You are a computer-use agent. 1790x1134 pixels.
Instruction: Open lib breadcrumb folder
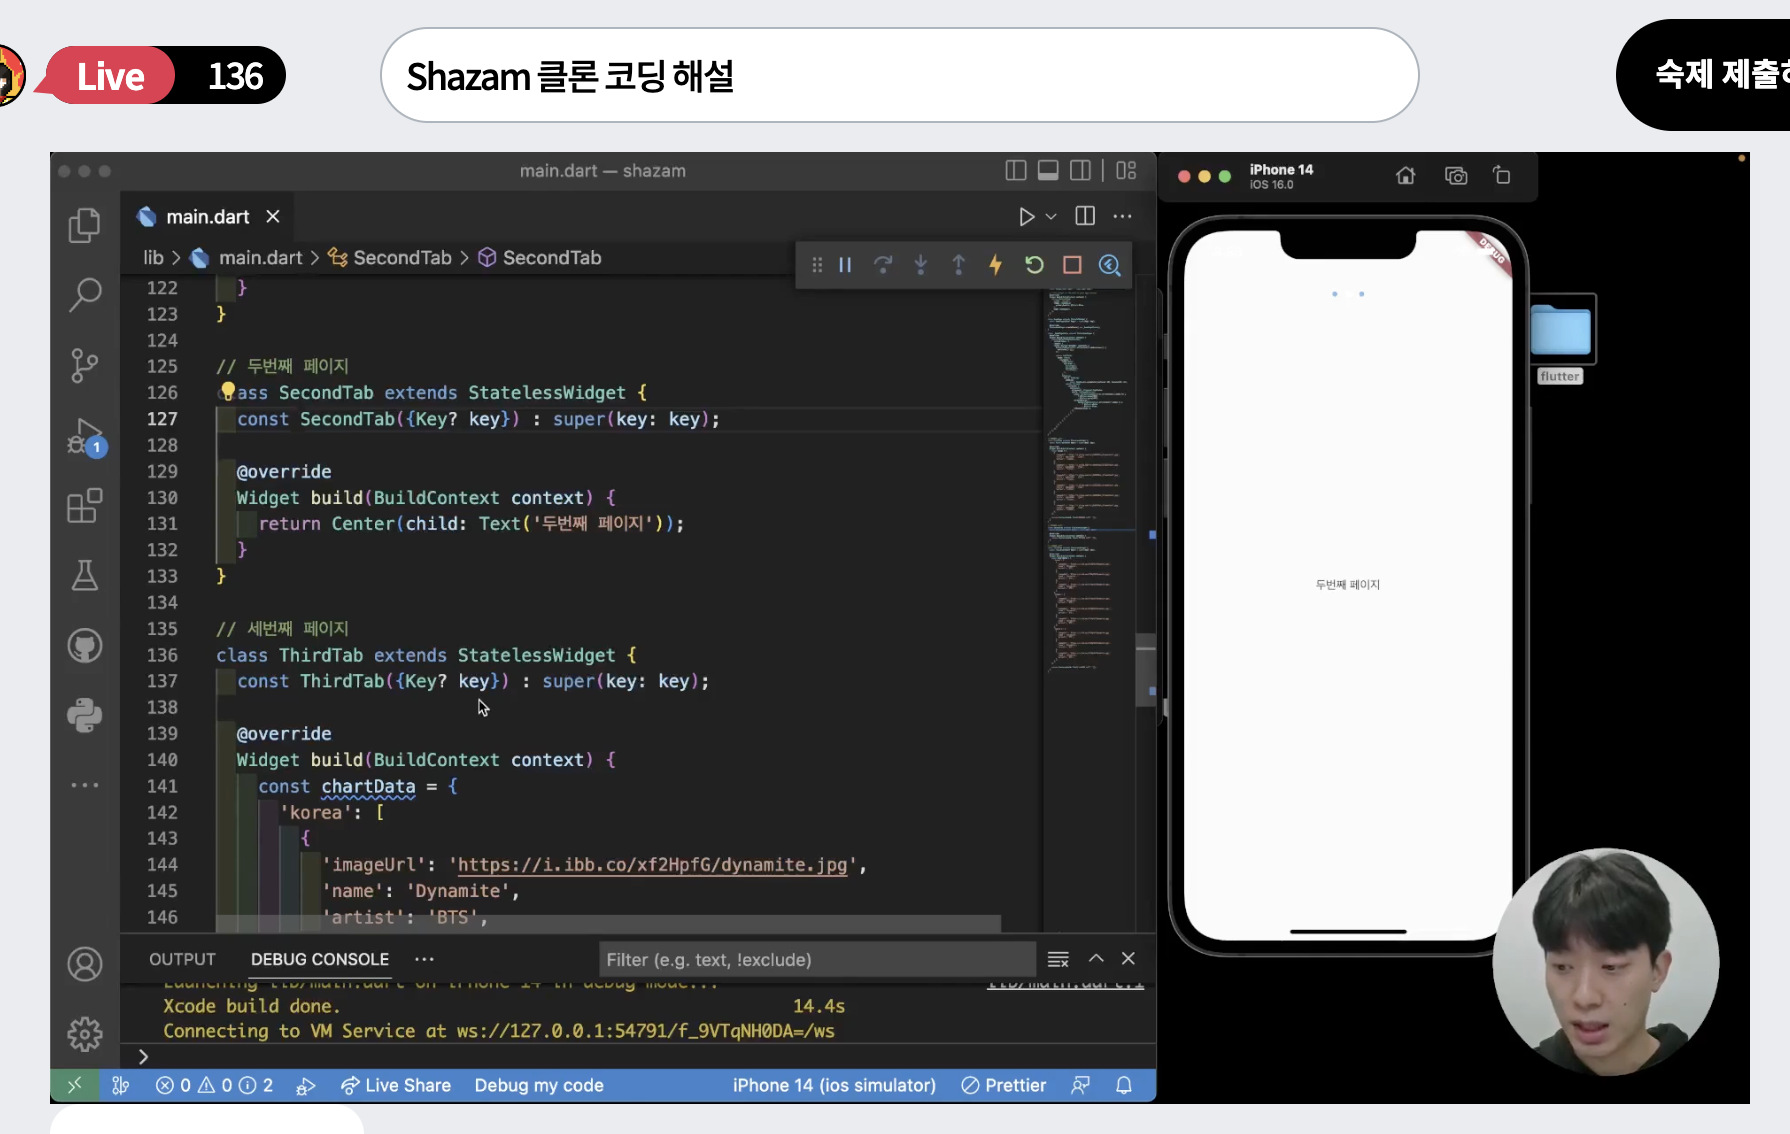pyautogui.click(x=153, y=258)
